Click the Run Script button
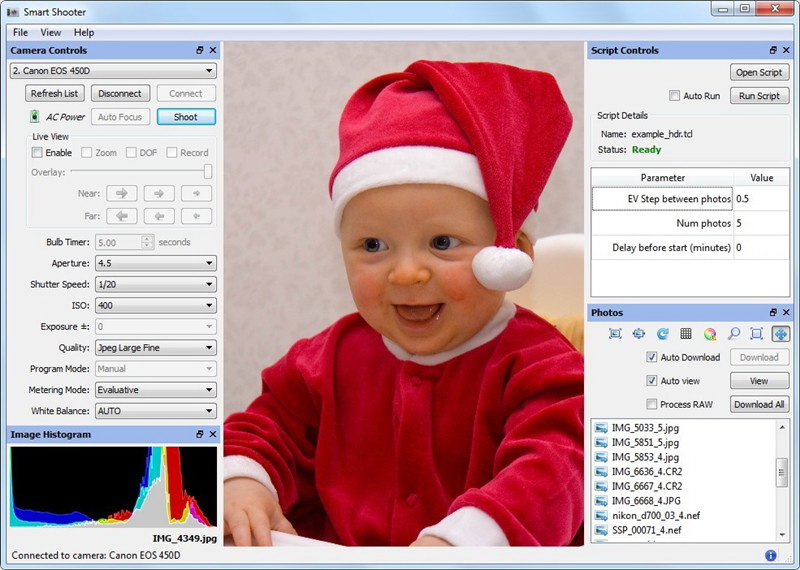800x570 pixels. (759, 96)
